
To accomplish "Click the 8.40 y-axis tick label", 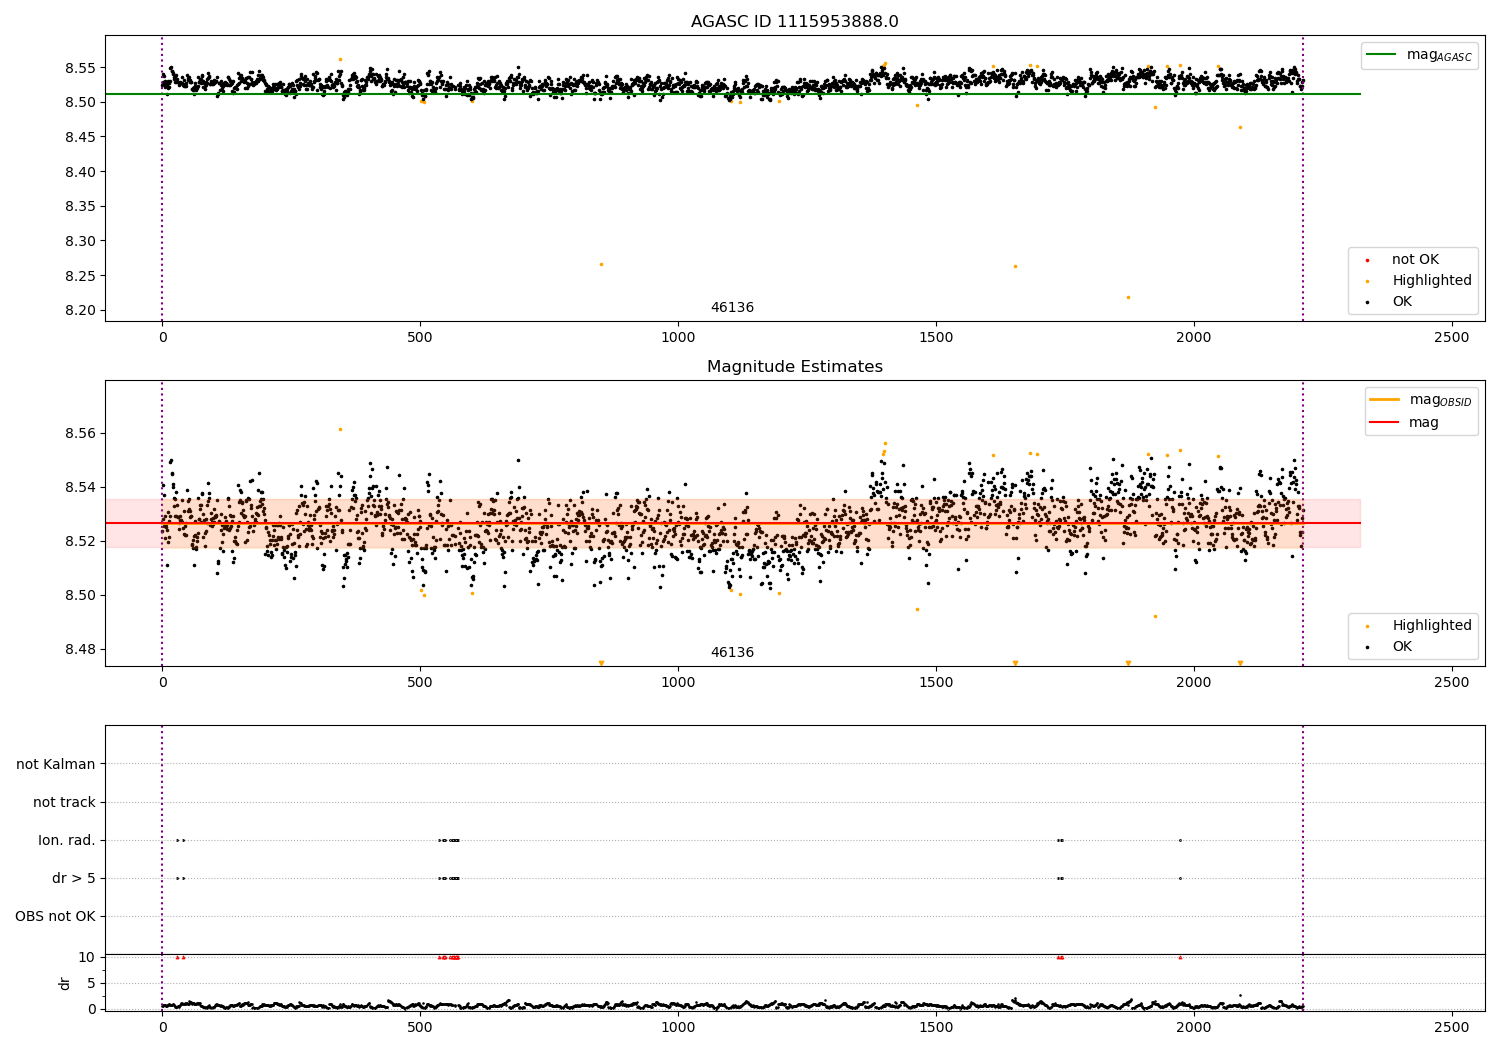I will coord(80,172).
